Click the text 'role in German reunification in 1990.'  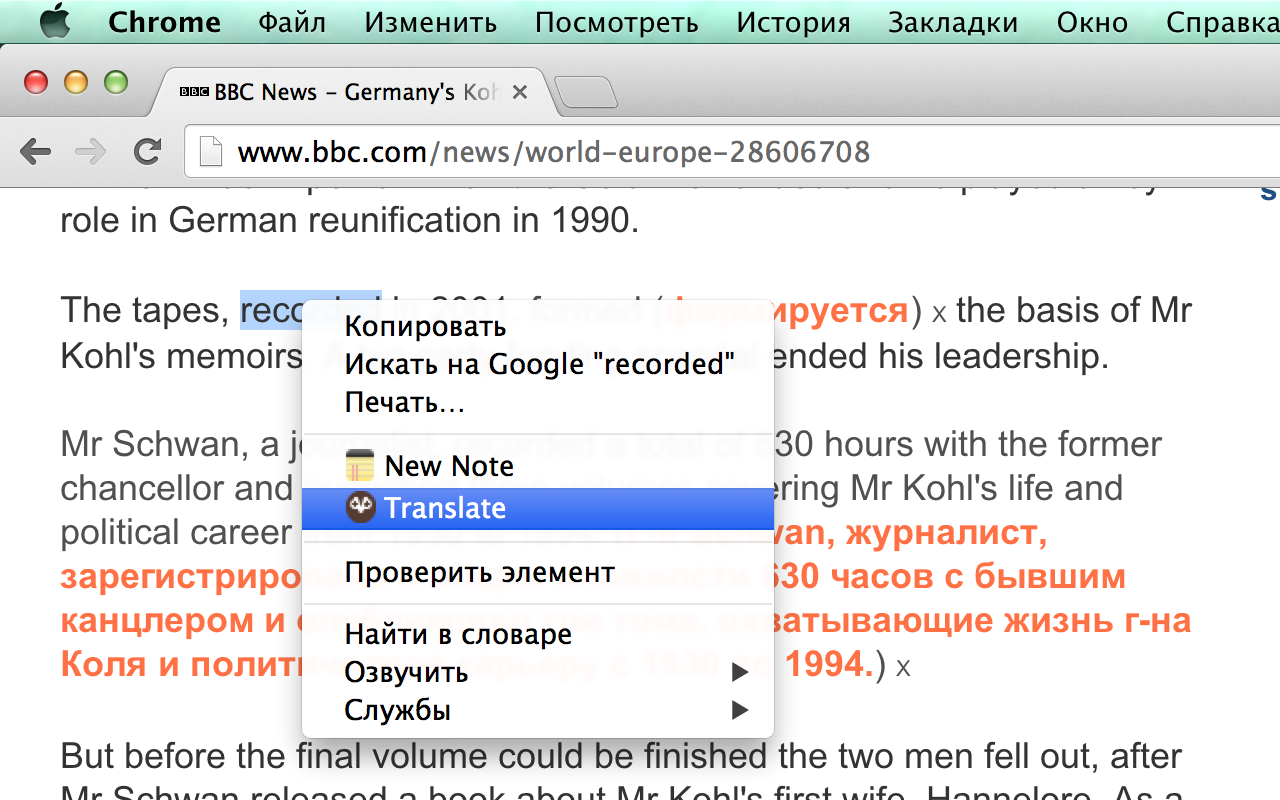350,220
